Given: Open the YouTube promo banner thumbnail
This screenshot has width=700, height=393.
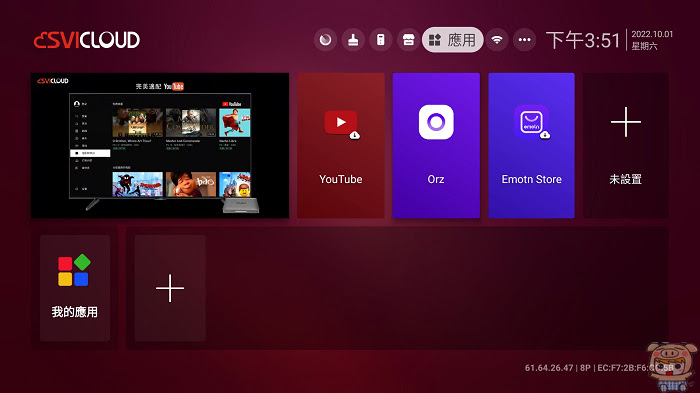Looking at the screenshot, I should (160, 146).
